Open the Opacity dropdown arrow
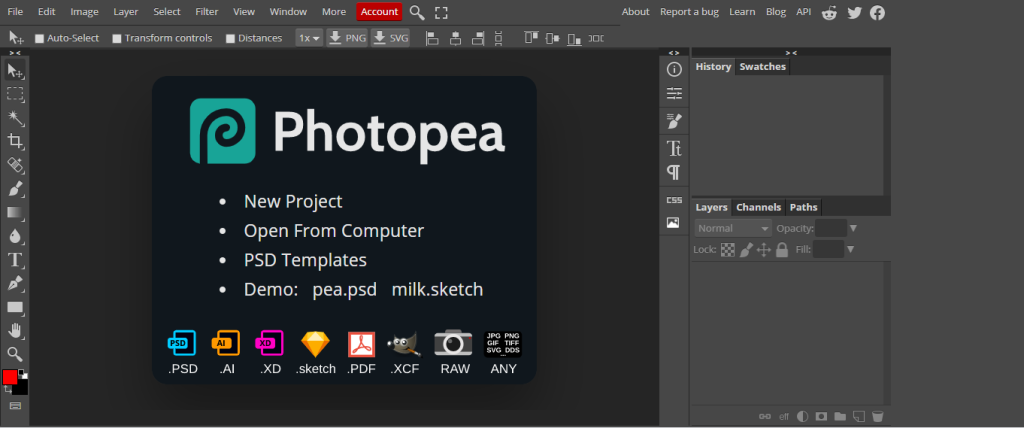This screenshot has width=1024, height=428. pyautogui.click(x=853, y=228)
